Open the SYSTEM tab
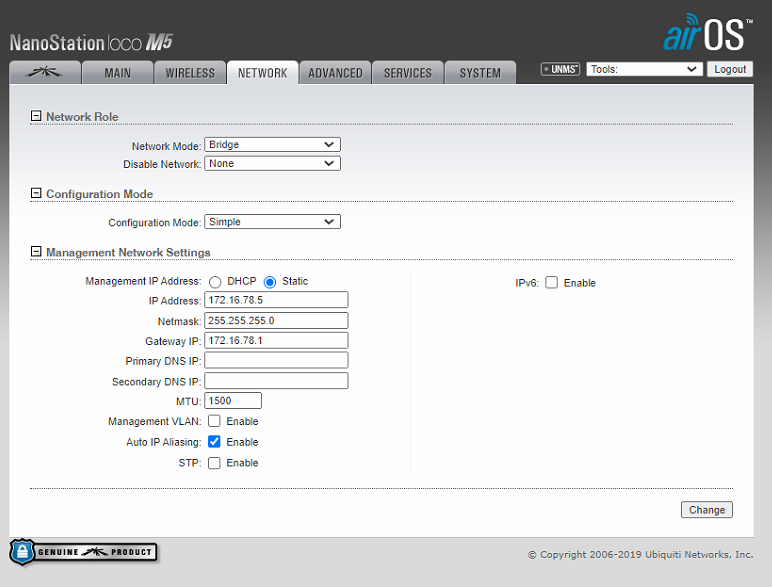The width and height of the screenshot is (772, 587). (481, 73)
